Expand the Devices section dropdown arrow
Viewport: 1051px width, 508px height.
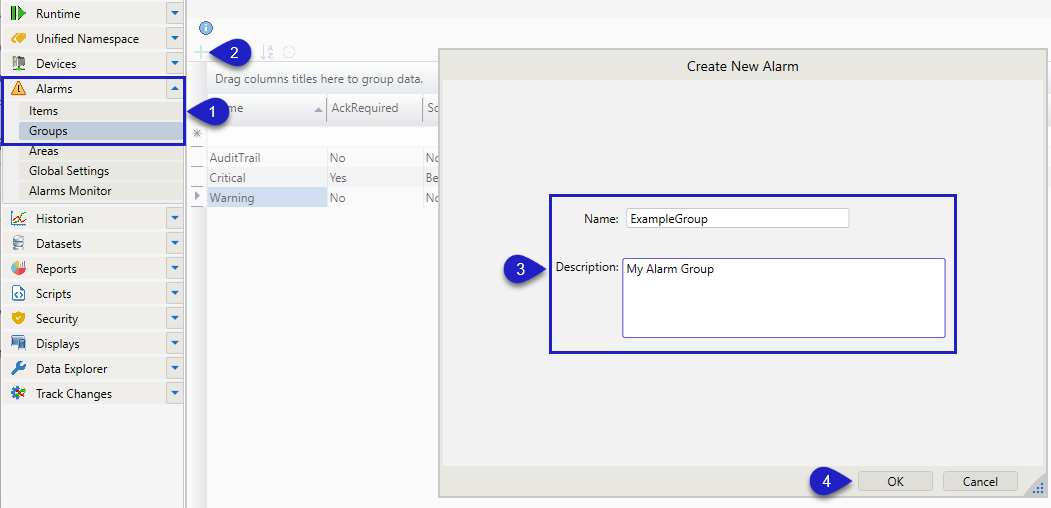point(175,64)
